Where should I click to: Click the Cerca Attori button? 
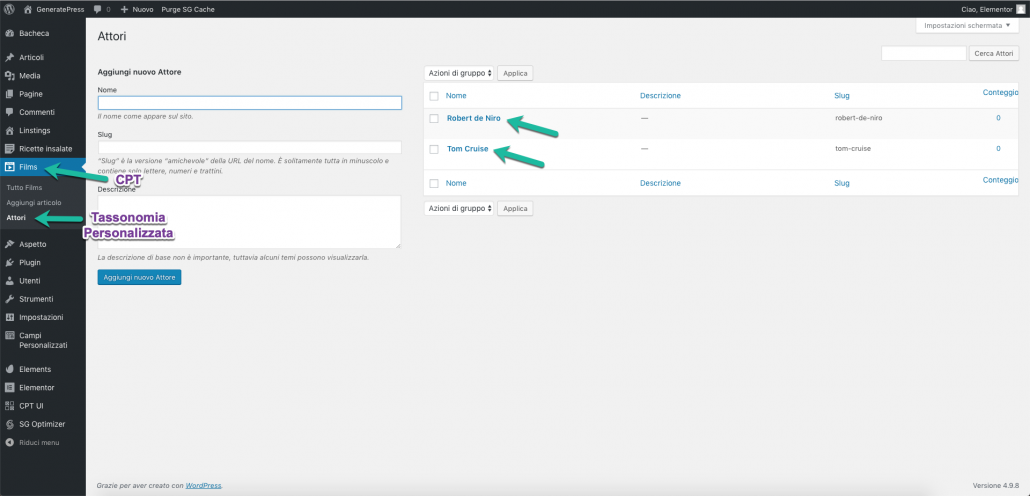click(x=994, y=53)
